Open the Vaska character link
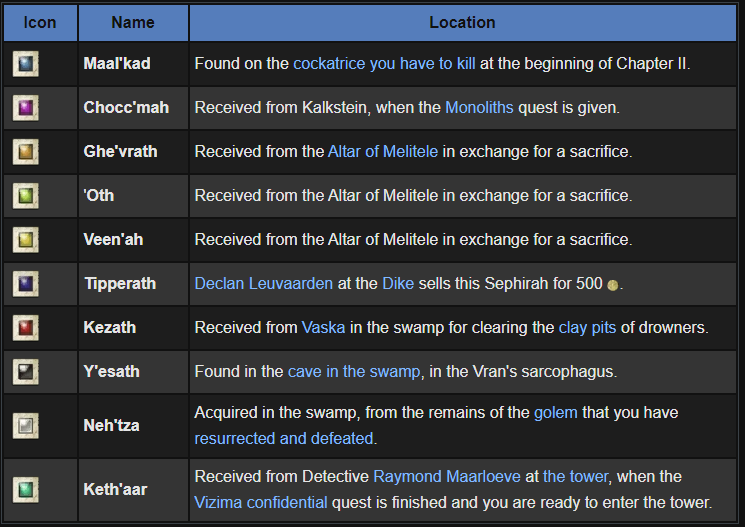 click(x=323, y=328)
